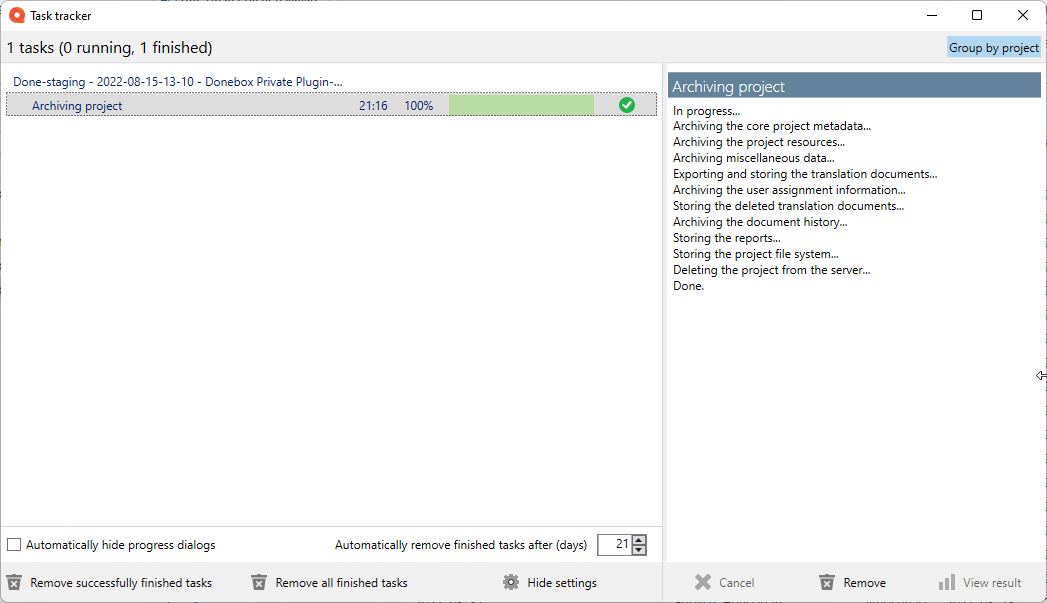Click the Task tracker app icon
Screen dimensions: 1047x603
pos(16,15)
